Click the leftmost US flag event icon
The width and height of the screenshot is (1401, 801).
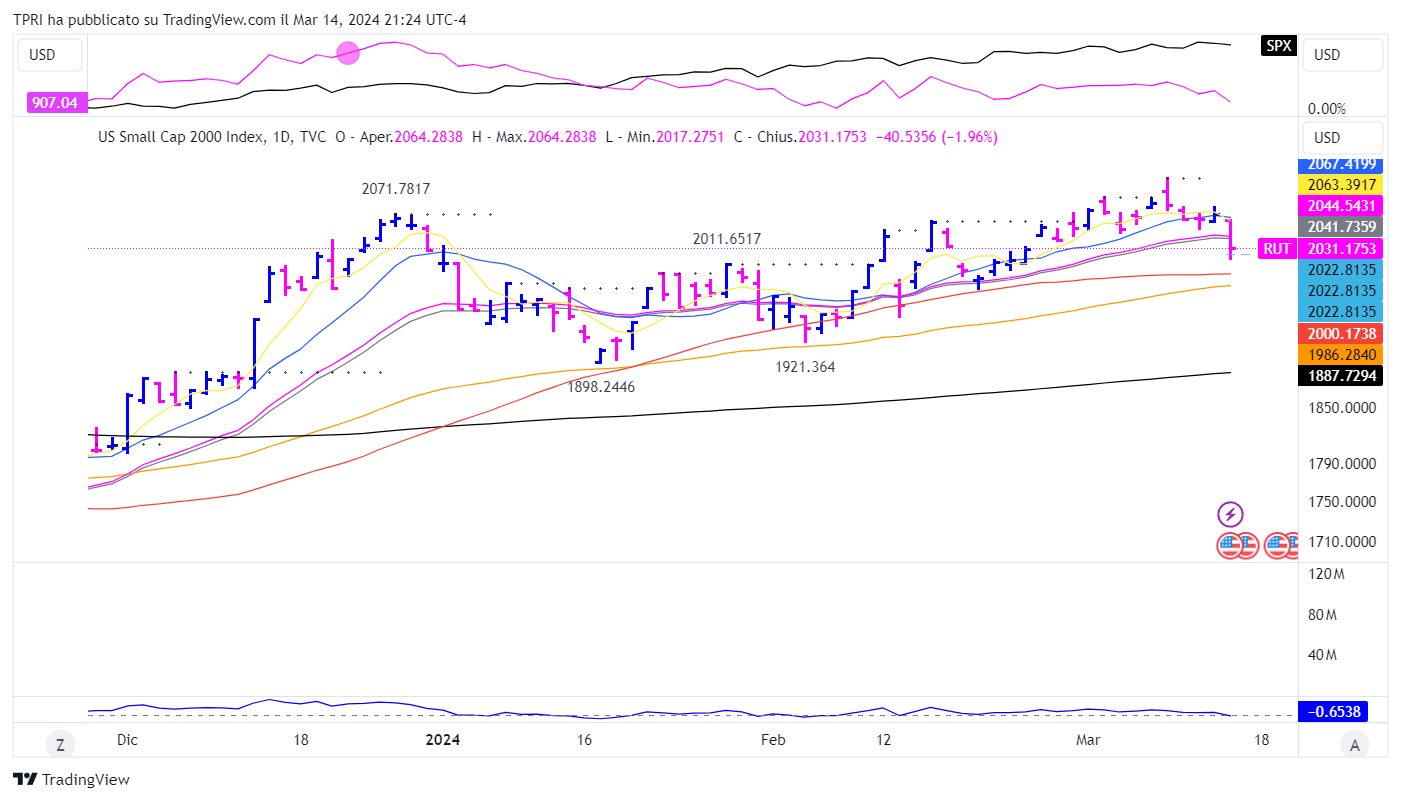pos(1230,545)
